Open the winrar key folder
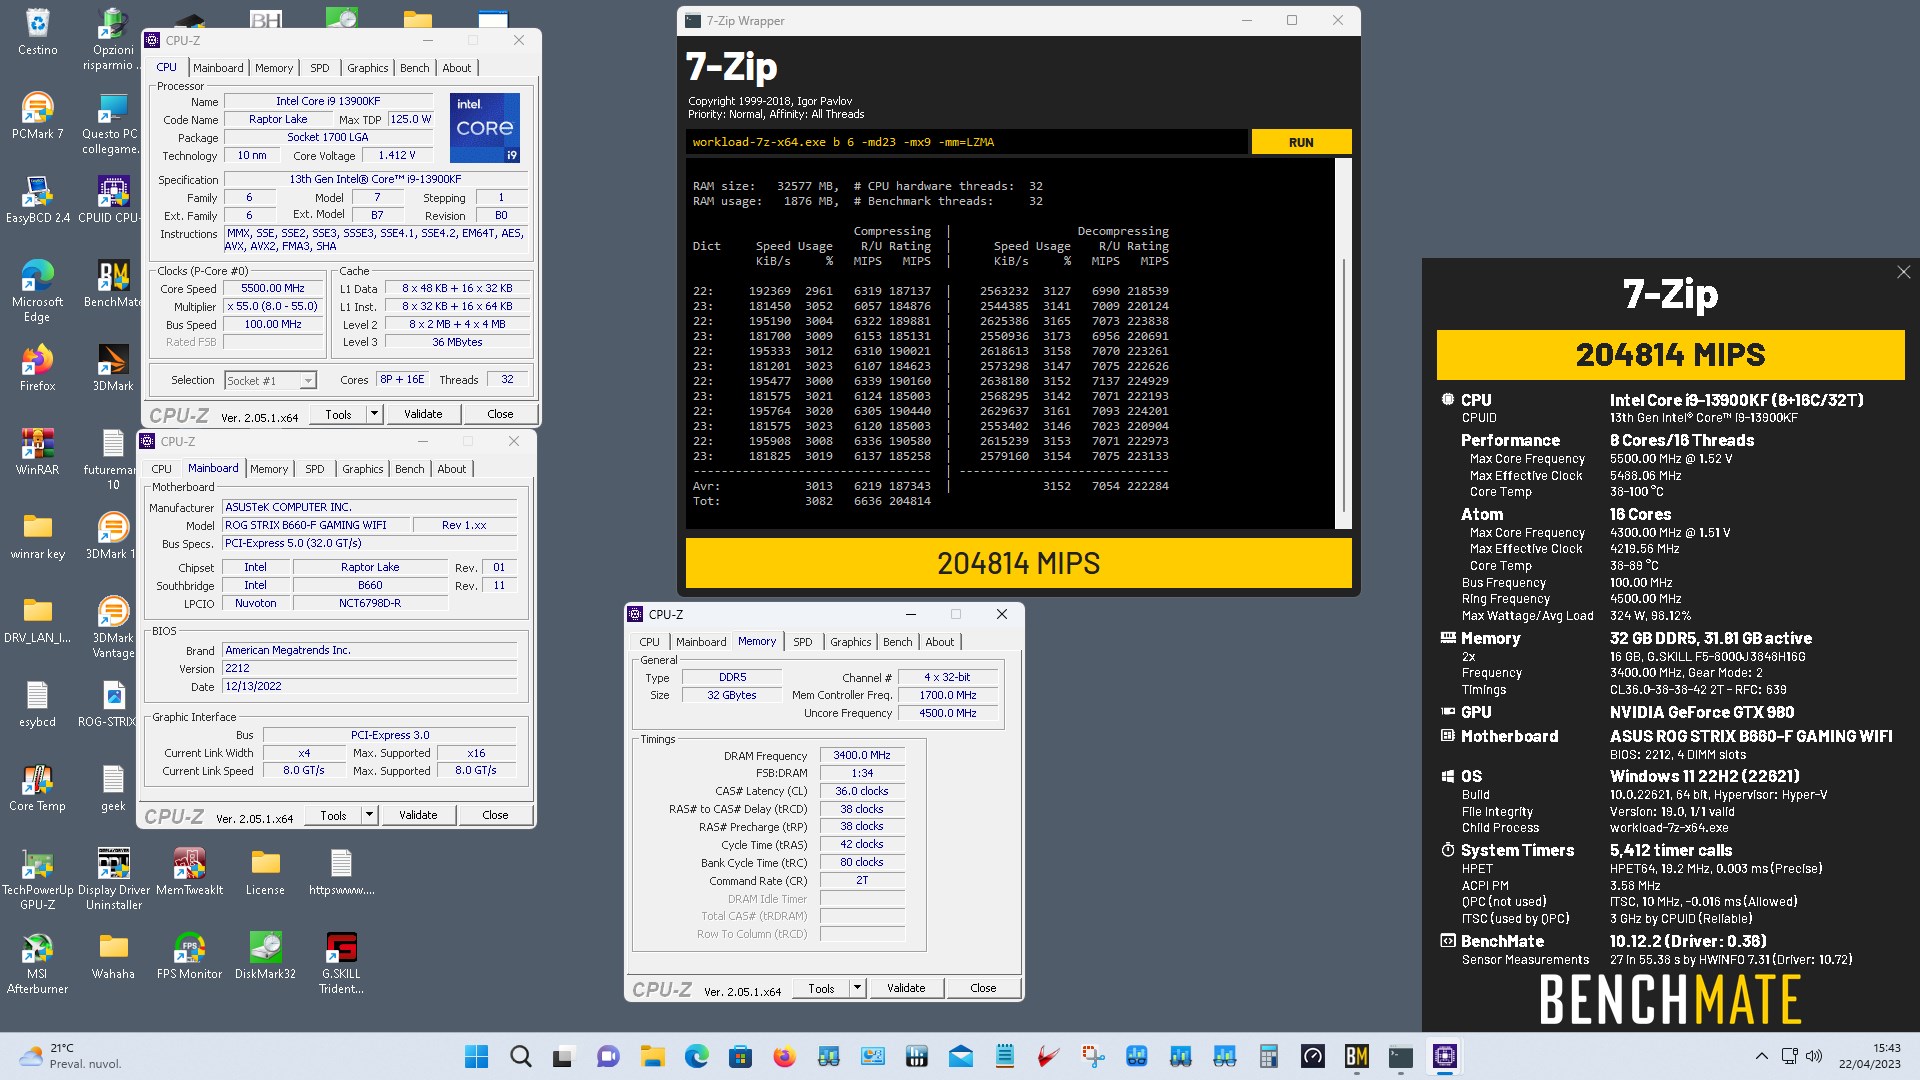Image resolution: width=1920 pixels, height=1080 pixels. point(37,535)
